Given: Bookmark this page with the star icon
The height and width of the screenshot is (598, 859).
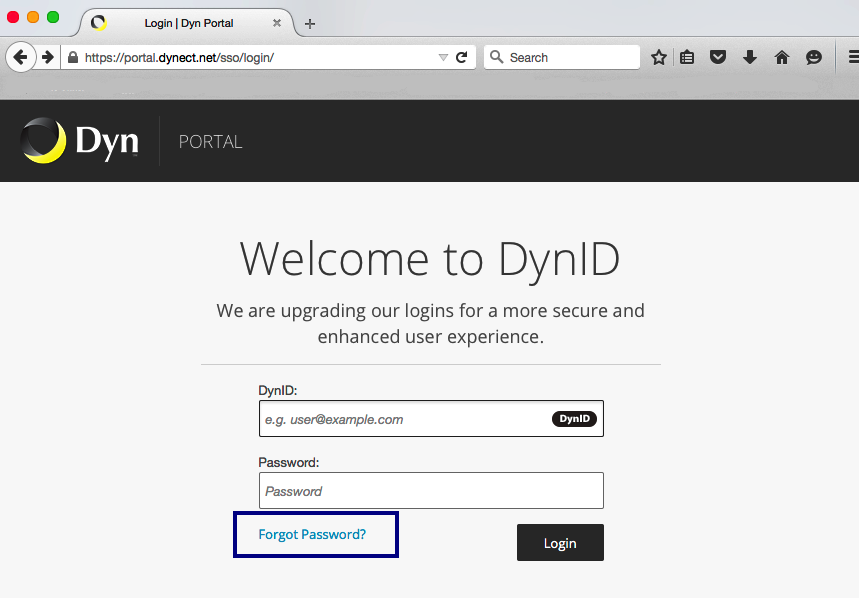Looking at the screenshot, I should tap(658, 57).
